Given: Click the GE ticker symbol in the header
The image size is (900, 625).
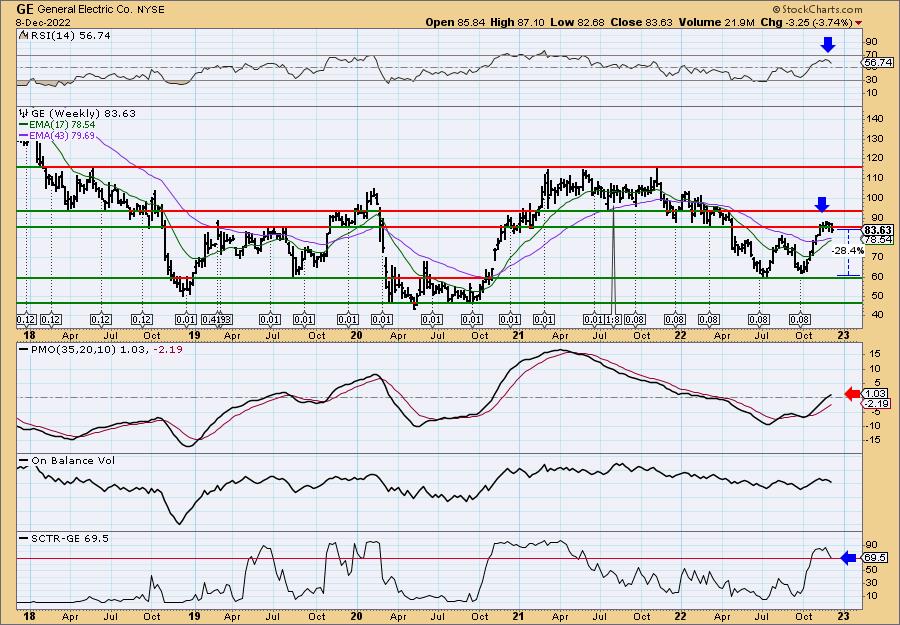Looking at the screenshot, I should pos(24,9).
